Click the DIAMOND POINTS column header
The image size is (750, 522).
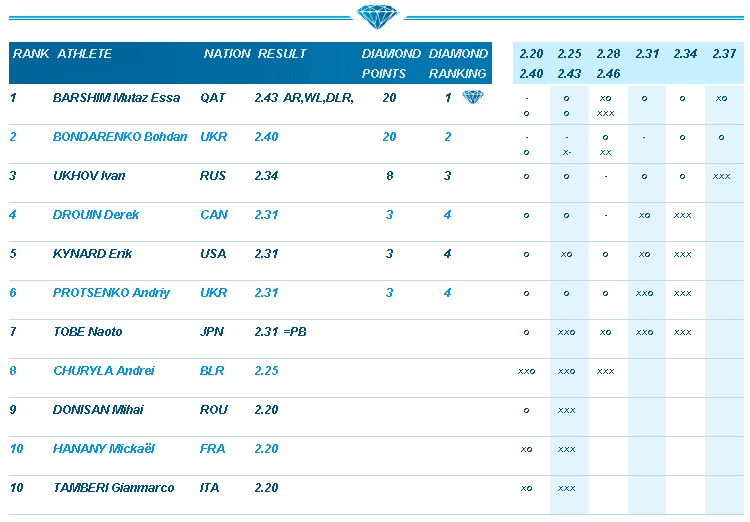tap(391, 63)
